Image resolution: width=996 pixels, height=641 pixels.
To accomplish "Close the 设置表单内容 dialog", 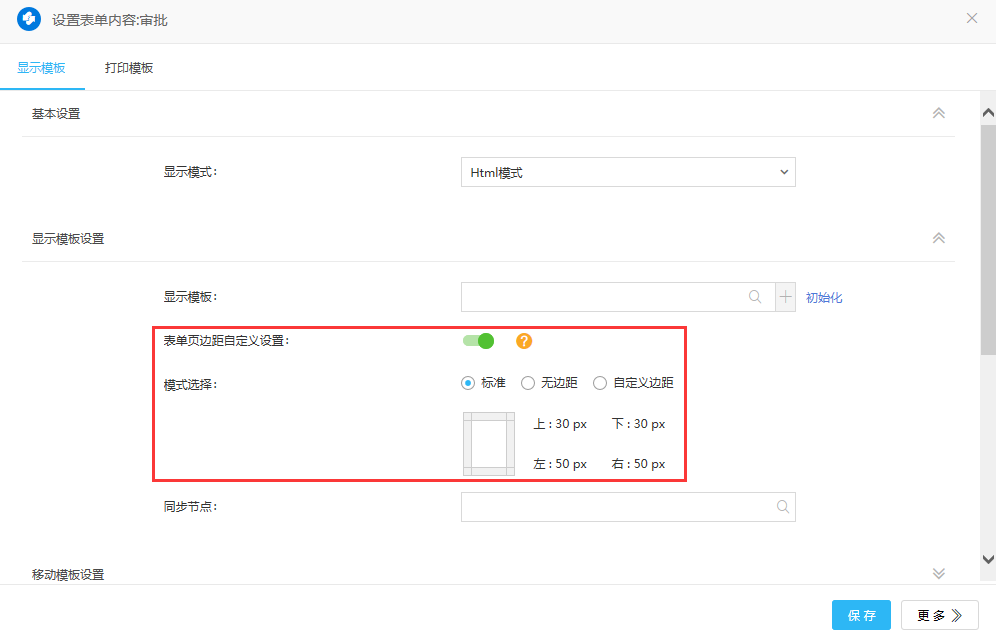I will pos(971,18).
